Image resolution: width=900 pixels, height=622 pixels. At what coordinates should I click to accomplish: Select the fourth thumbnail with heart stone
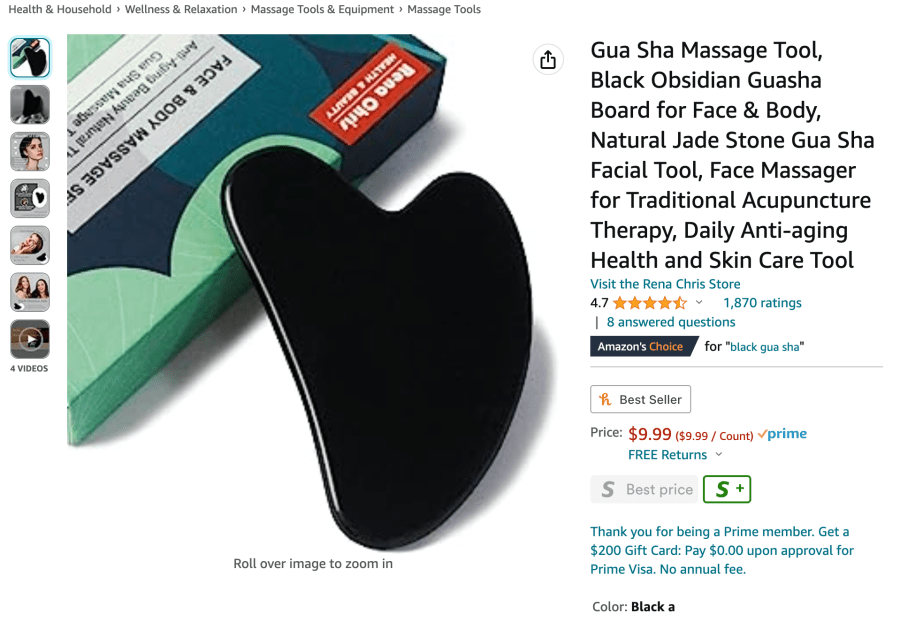point(30,199)
